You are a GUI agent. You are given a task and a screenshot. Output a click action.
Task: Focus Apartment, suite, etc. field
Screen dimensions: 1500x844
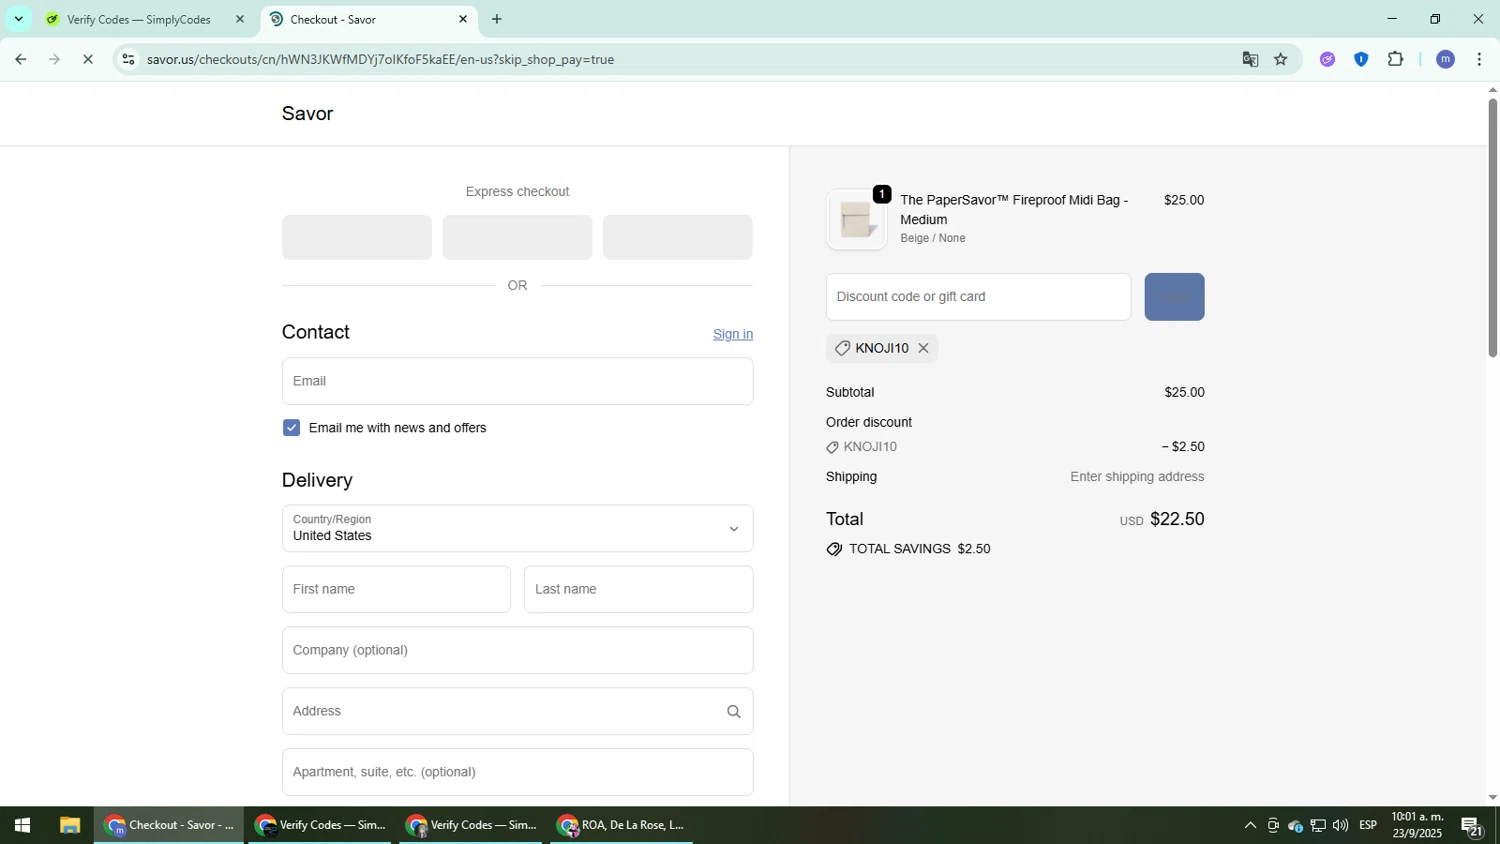(x=517, y=772)
